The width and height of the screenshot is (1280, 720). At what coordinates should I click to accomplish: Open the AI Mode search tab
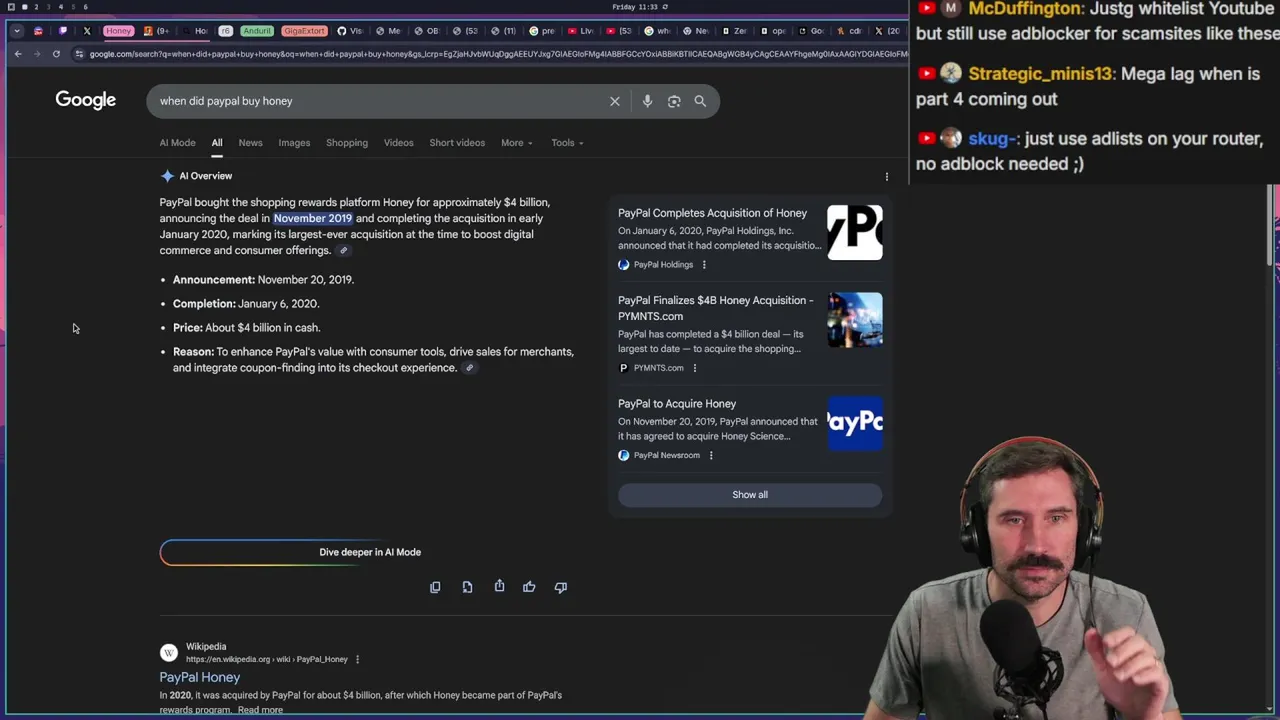tap(177, 143)
